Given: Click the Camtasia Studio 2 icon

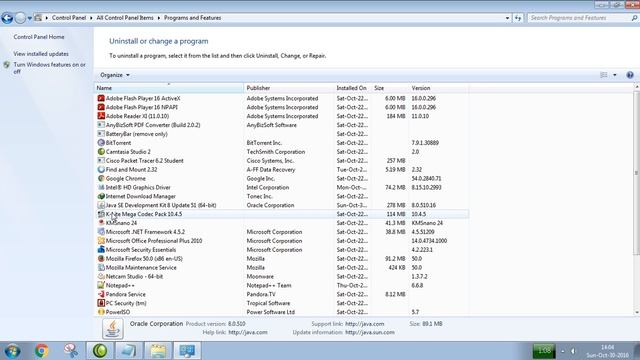Looking at the screenshot, I should click(x=101, y=152).
